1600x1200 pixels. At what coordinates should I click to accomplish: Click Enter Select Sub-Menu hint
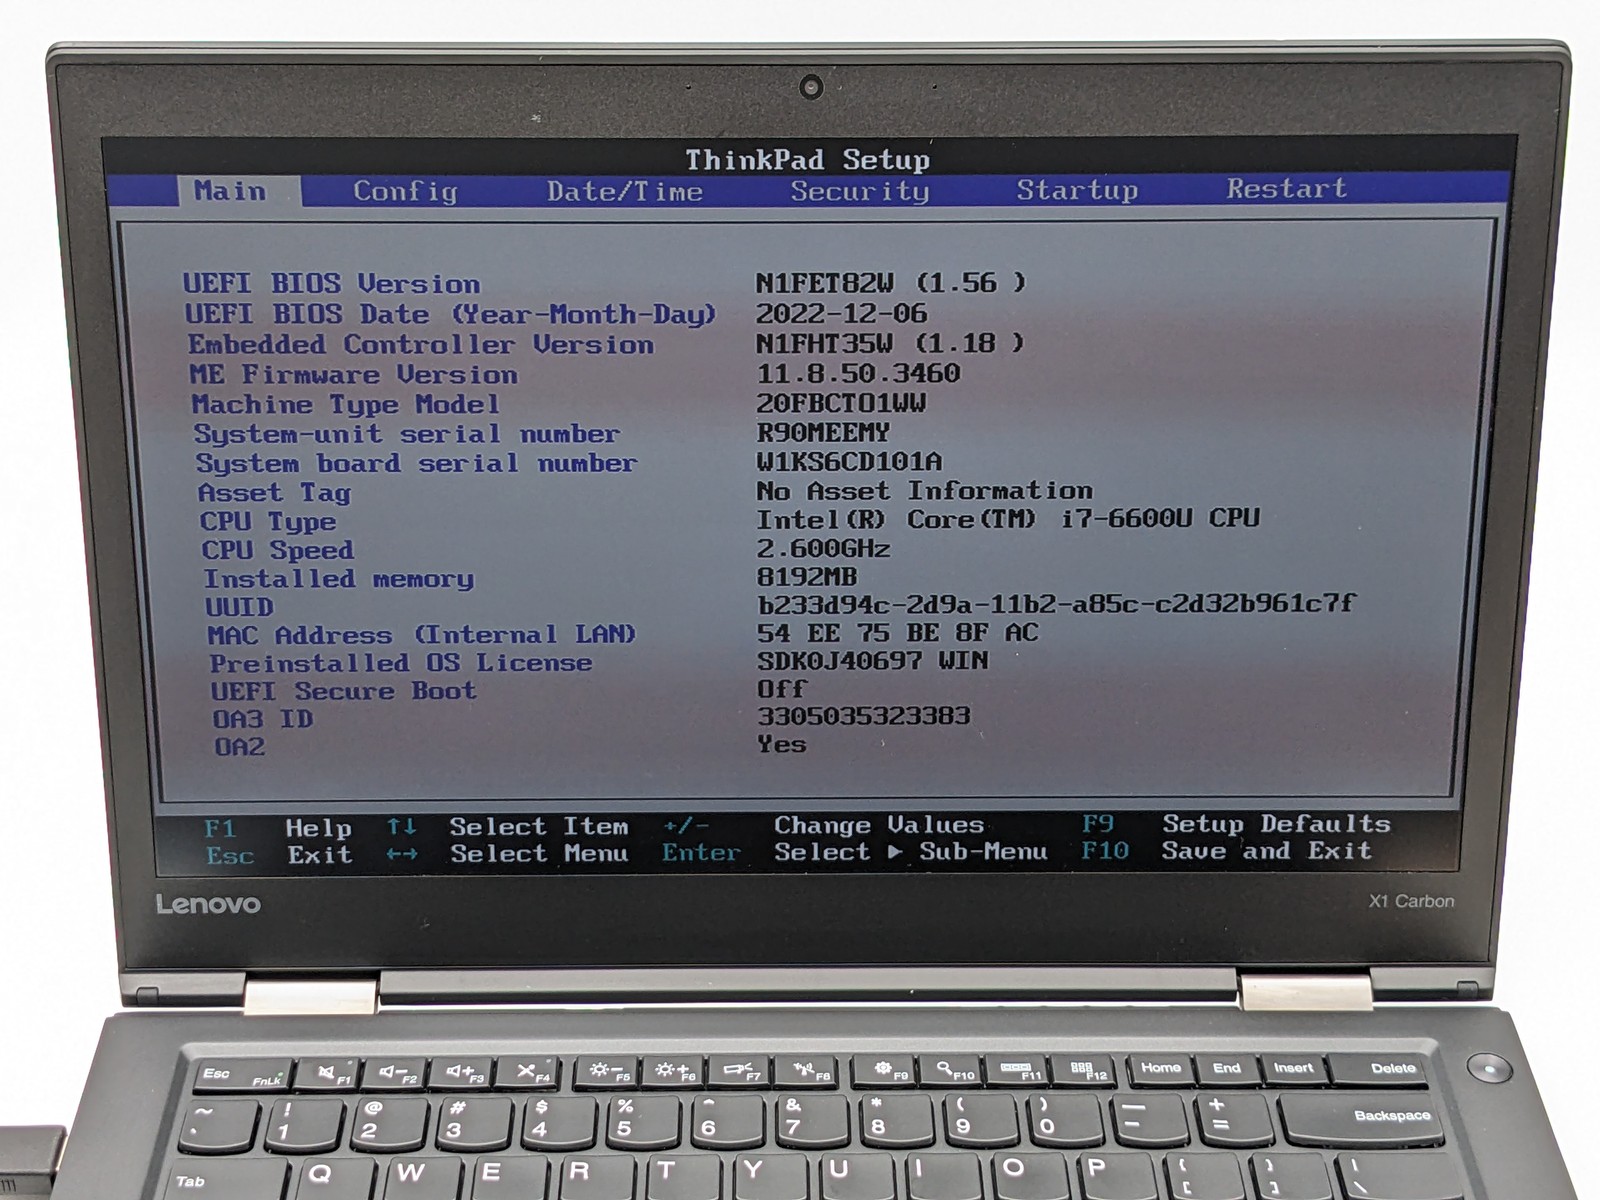(x=854, y=852)
